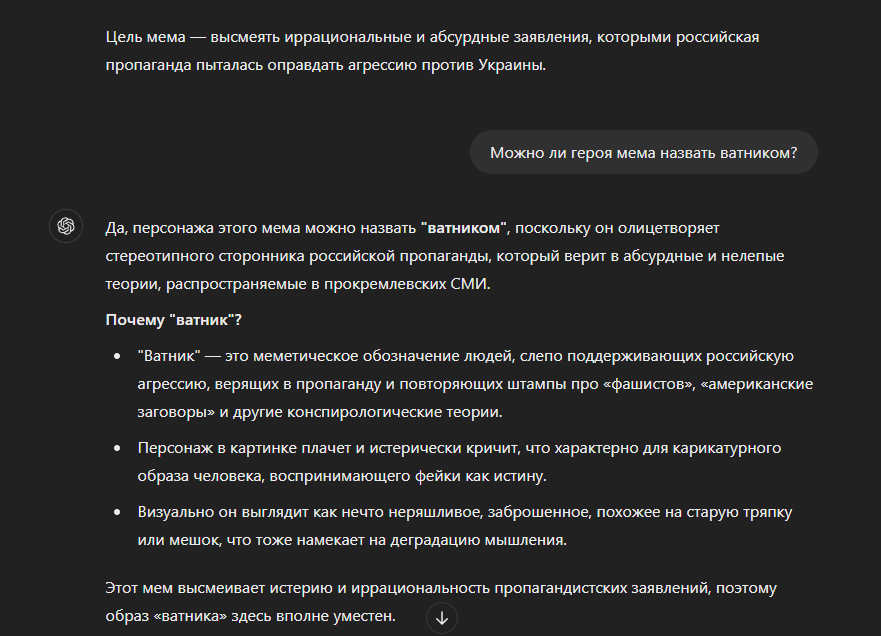Click the ChatGPT logo avatar icon
Image resolution: width=881 pixels, height=636 pixels.
[x=66, y=227]
